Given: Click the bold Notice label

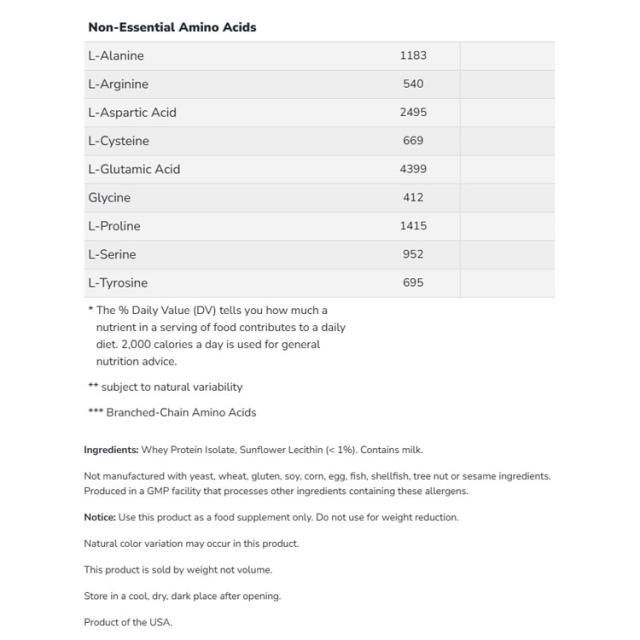Looking at the screenshot, I should [x=100, y=517].
